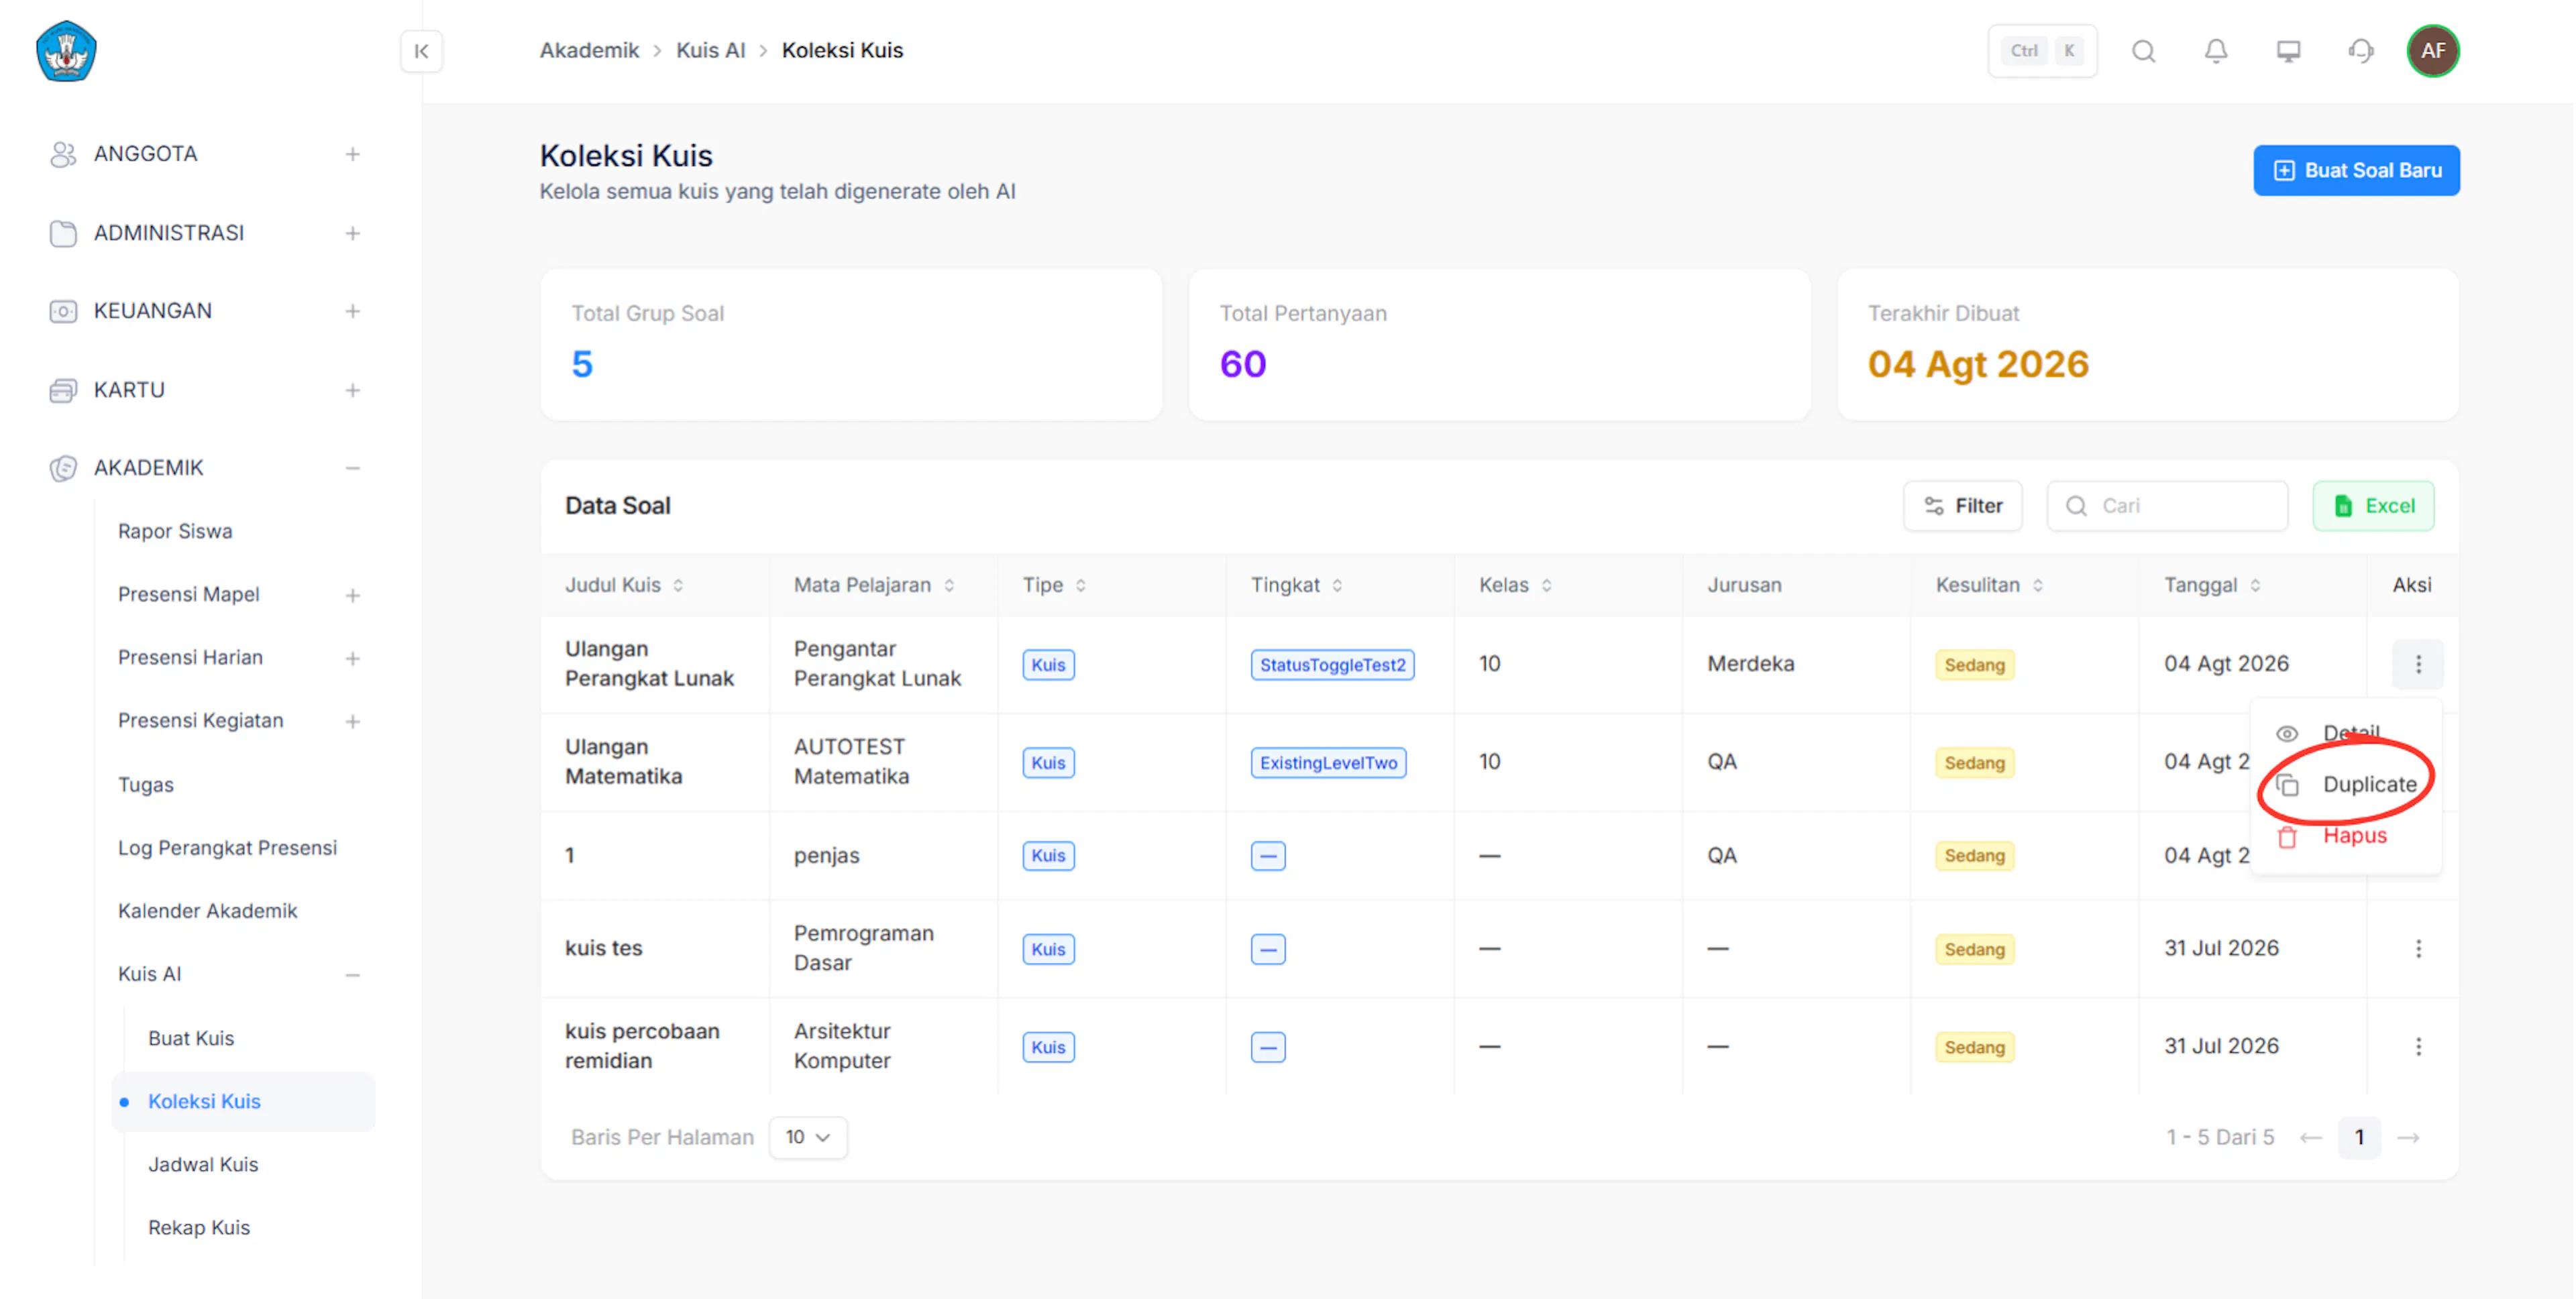2576x1299 pixels.
Task: Open the notifications bell icon
Action: (2216, 51)
